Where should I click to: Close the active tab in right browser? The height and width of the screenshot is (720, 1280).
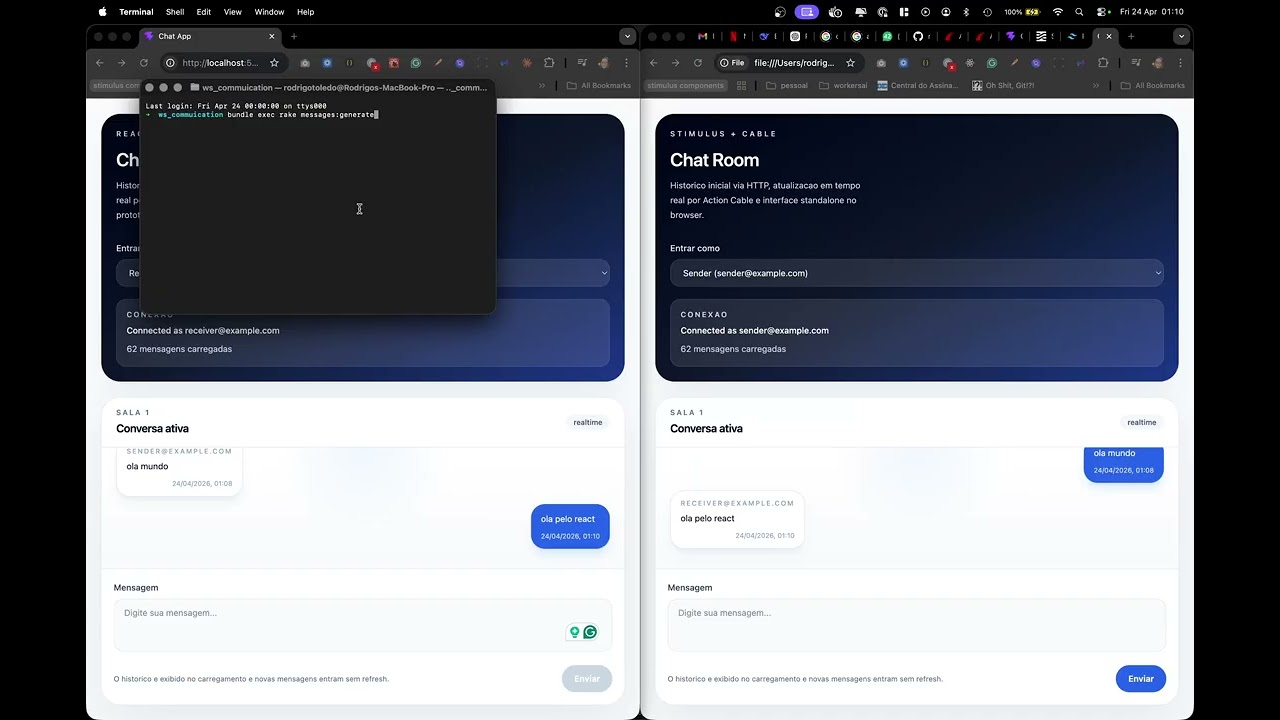click(1109, 36)
